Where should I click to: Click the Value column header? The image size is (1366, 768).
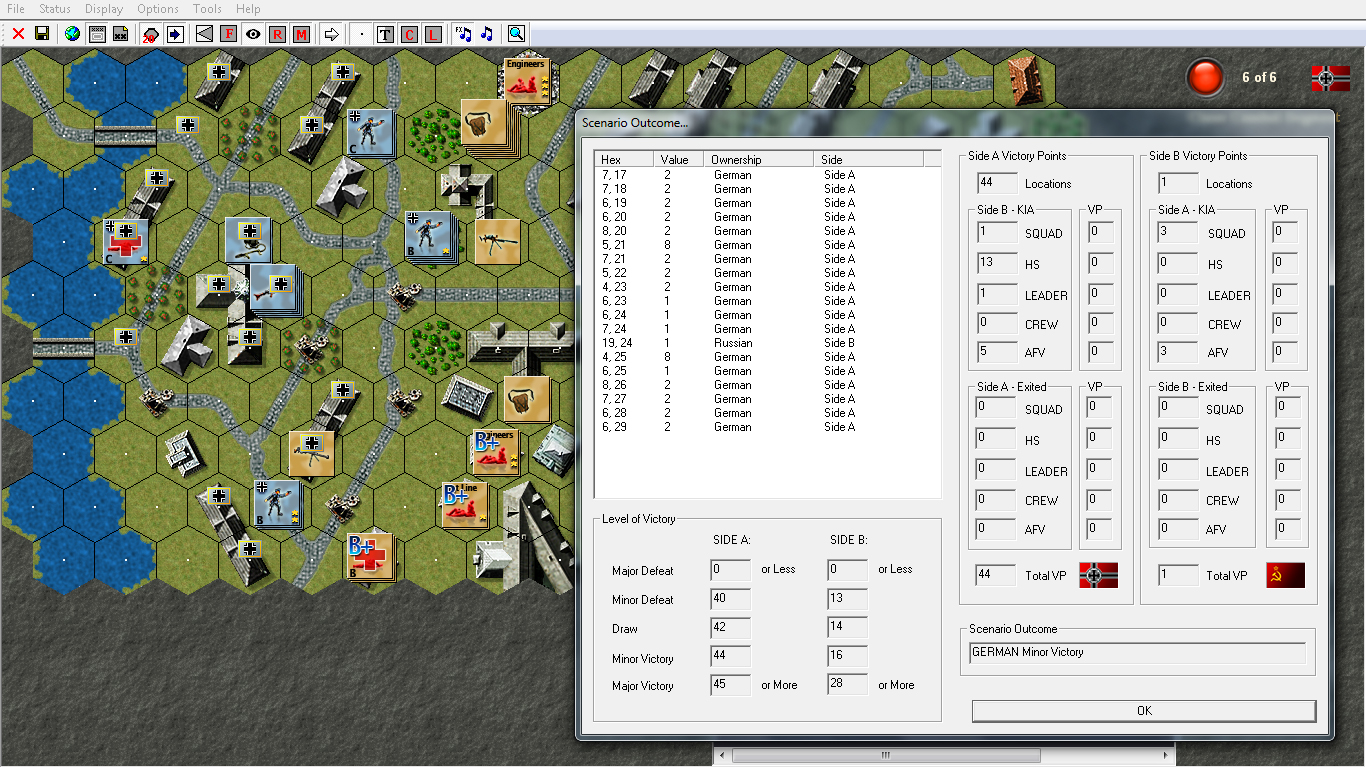click(679, 159)
